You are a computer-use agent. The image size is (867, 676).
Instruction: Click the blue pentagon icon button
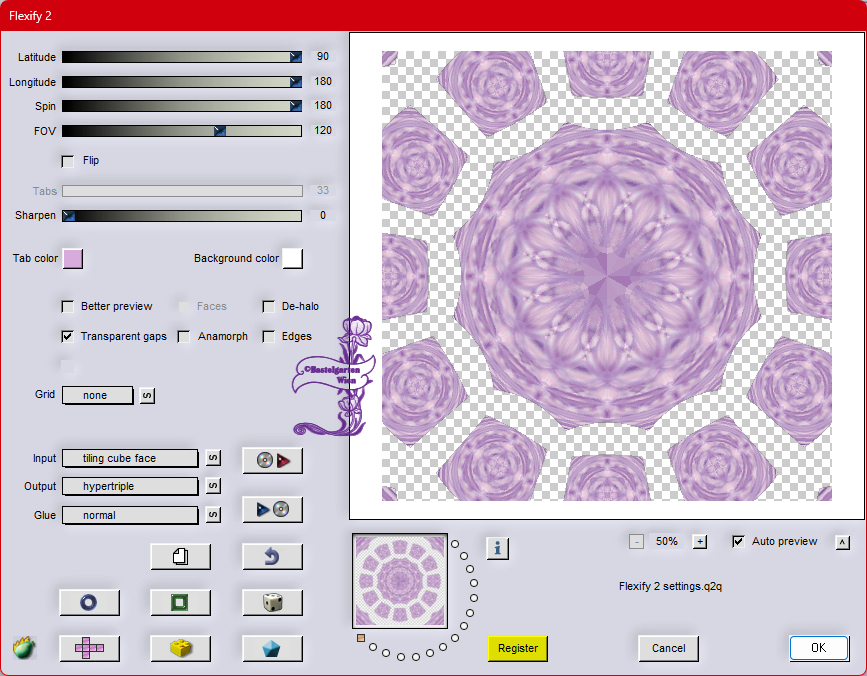point(272,648)
